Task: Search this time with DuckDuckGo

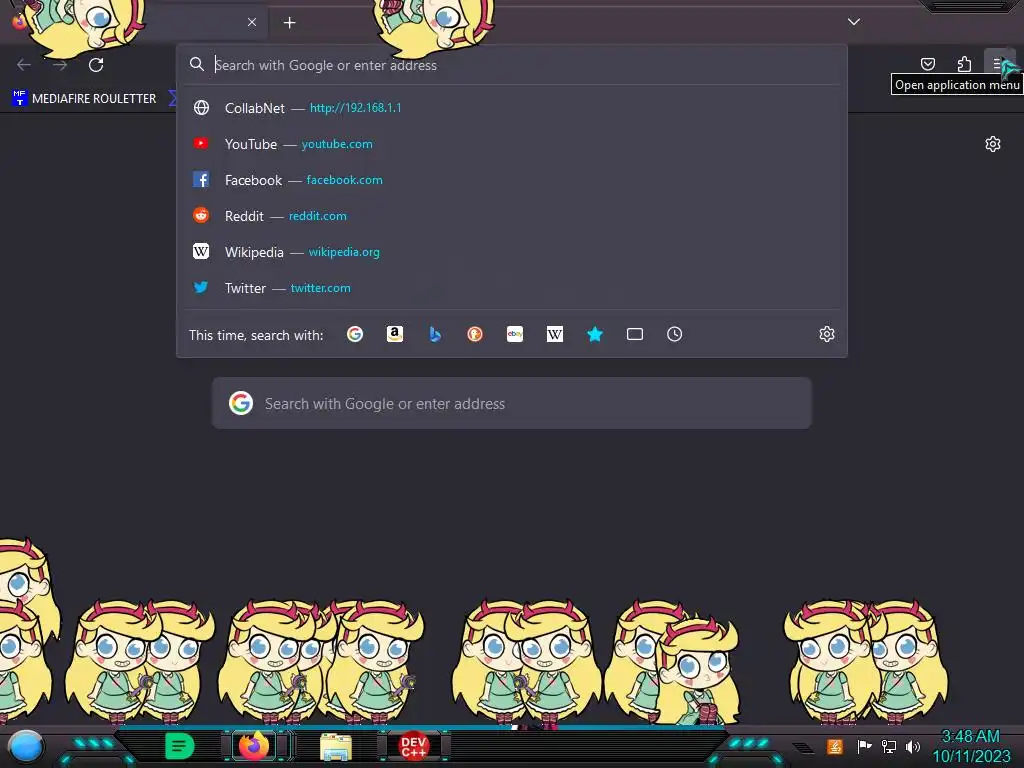Action: [475, 334]
